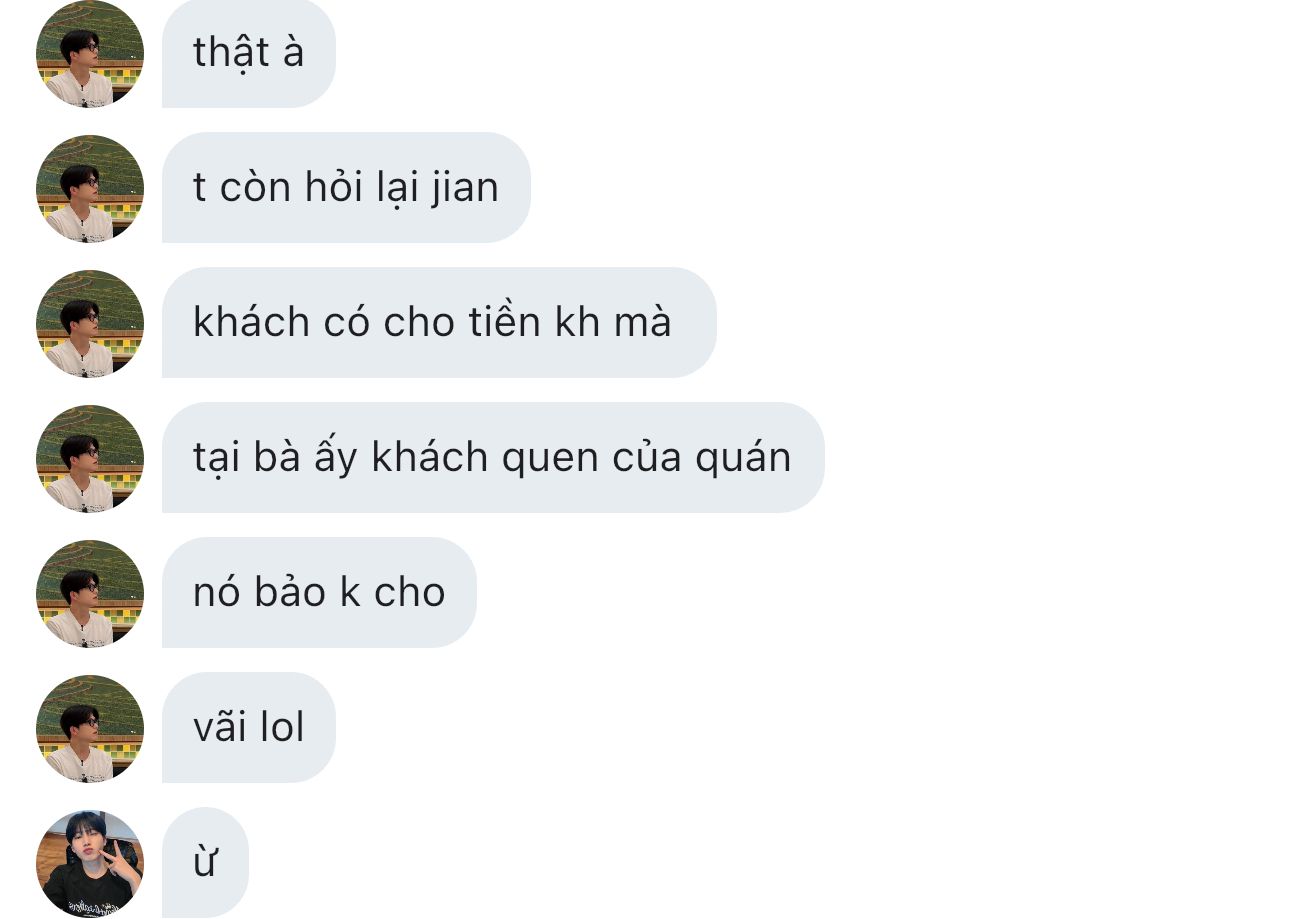Open avatar beside "tại bà ấy khách quen" message
This screenshot has height=919, width=1290.
[90, 458]
